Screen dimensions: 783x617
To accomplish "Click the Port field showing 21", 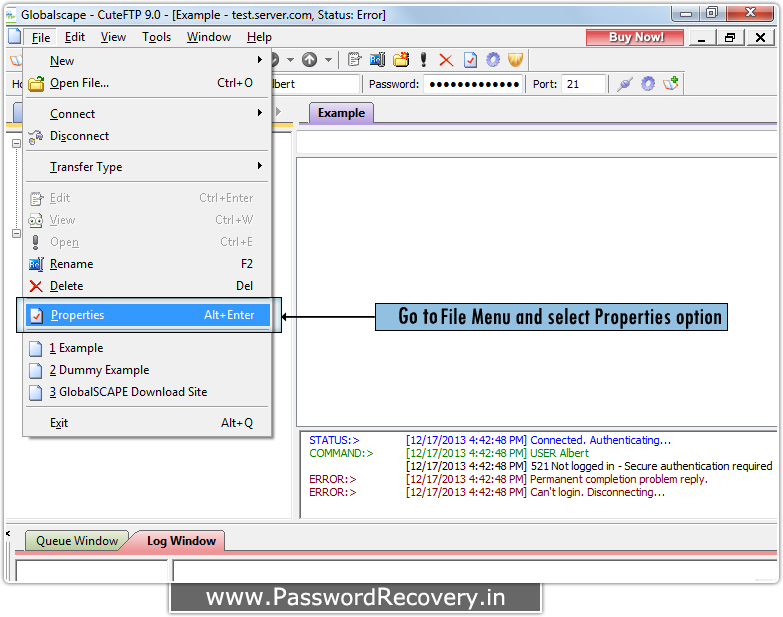I will click(583, 84).
